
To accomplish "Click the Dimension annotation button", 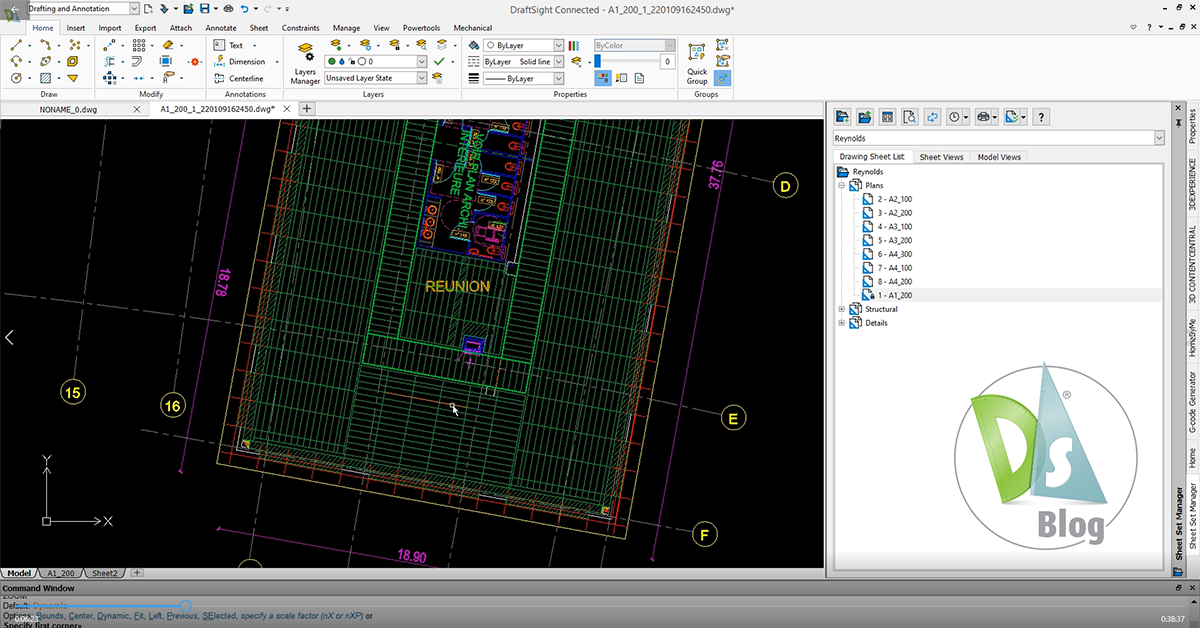I will click(x=244, y=61).
